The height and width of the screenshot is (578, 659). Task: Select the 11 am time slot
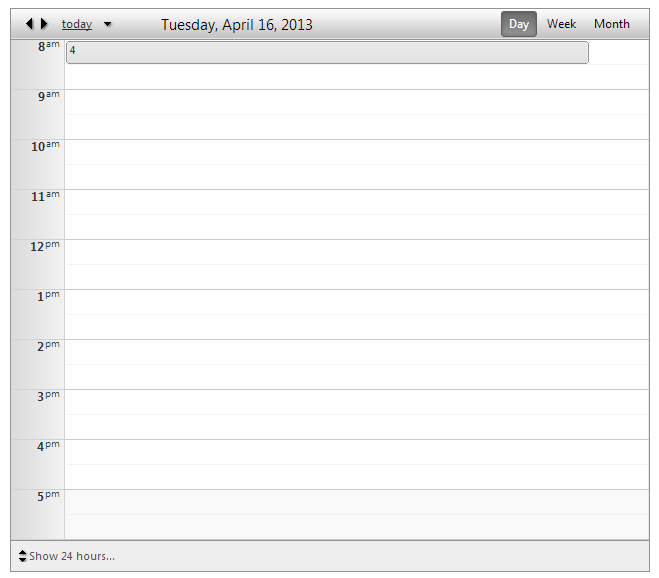coord(356,202)
